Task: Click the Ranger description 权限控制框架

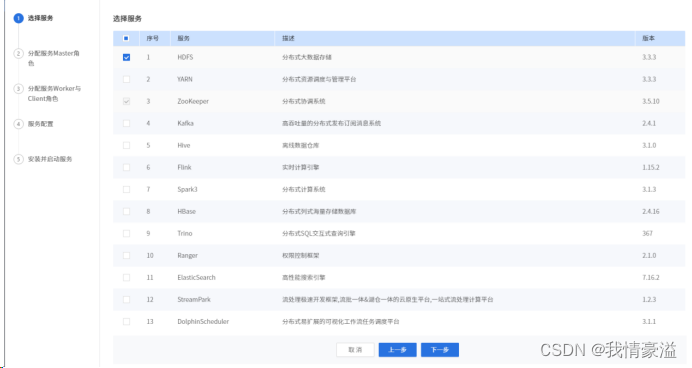Action: 301,255
